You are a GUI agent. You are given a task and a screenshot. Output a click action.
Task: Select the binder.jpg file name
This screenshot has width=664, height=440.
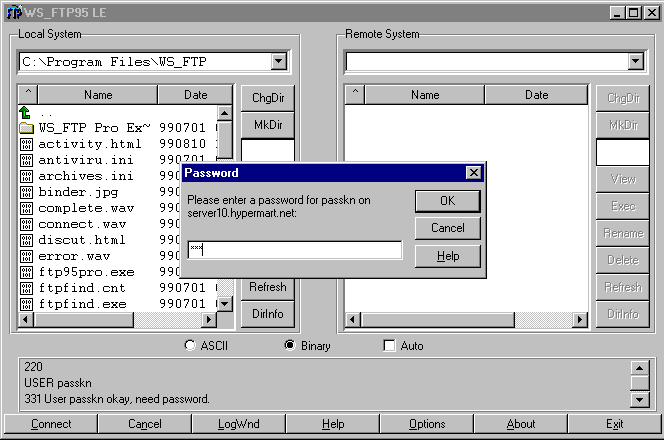pyautogui.click(x=78, y=192)
